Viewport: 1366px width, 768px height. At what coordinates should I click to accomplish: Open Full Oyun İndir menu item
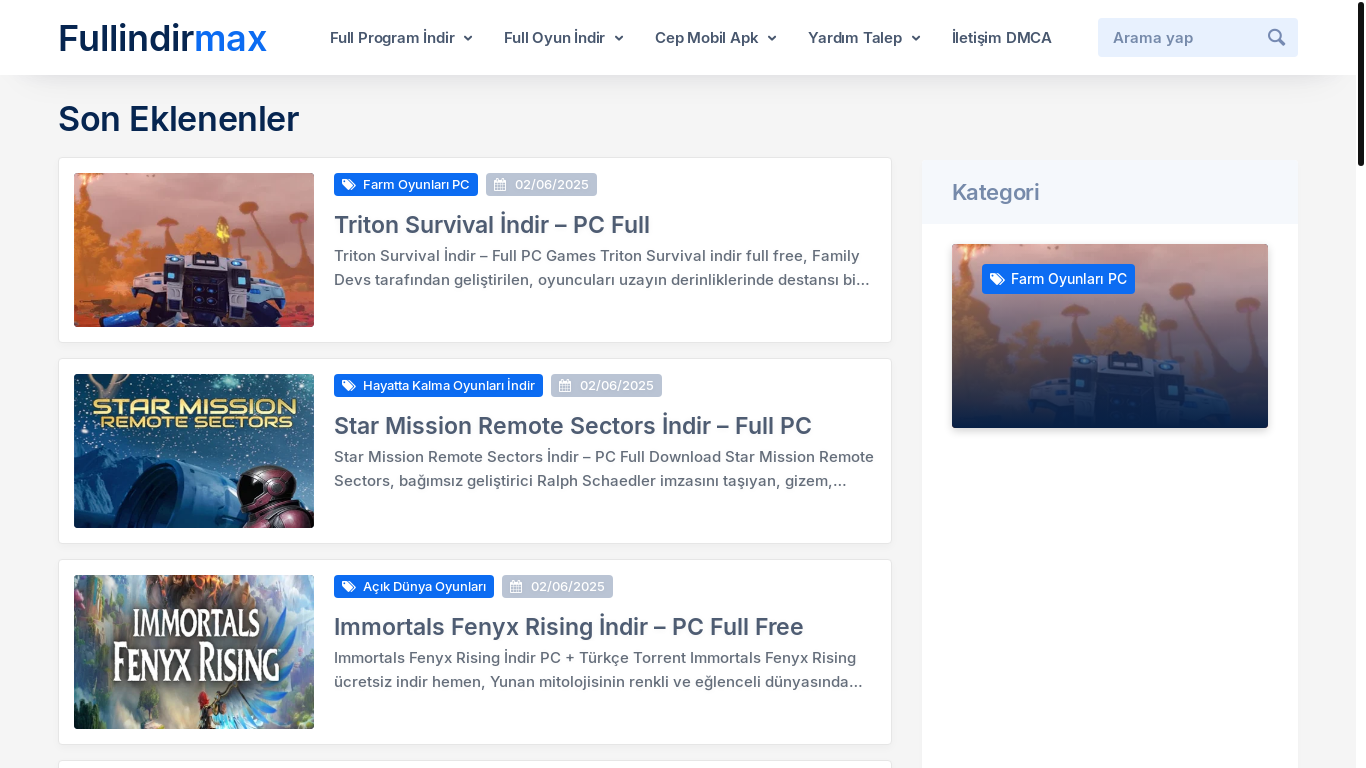tap(554, 38)
